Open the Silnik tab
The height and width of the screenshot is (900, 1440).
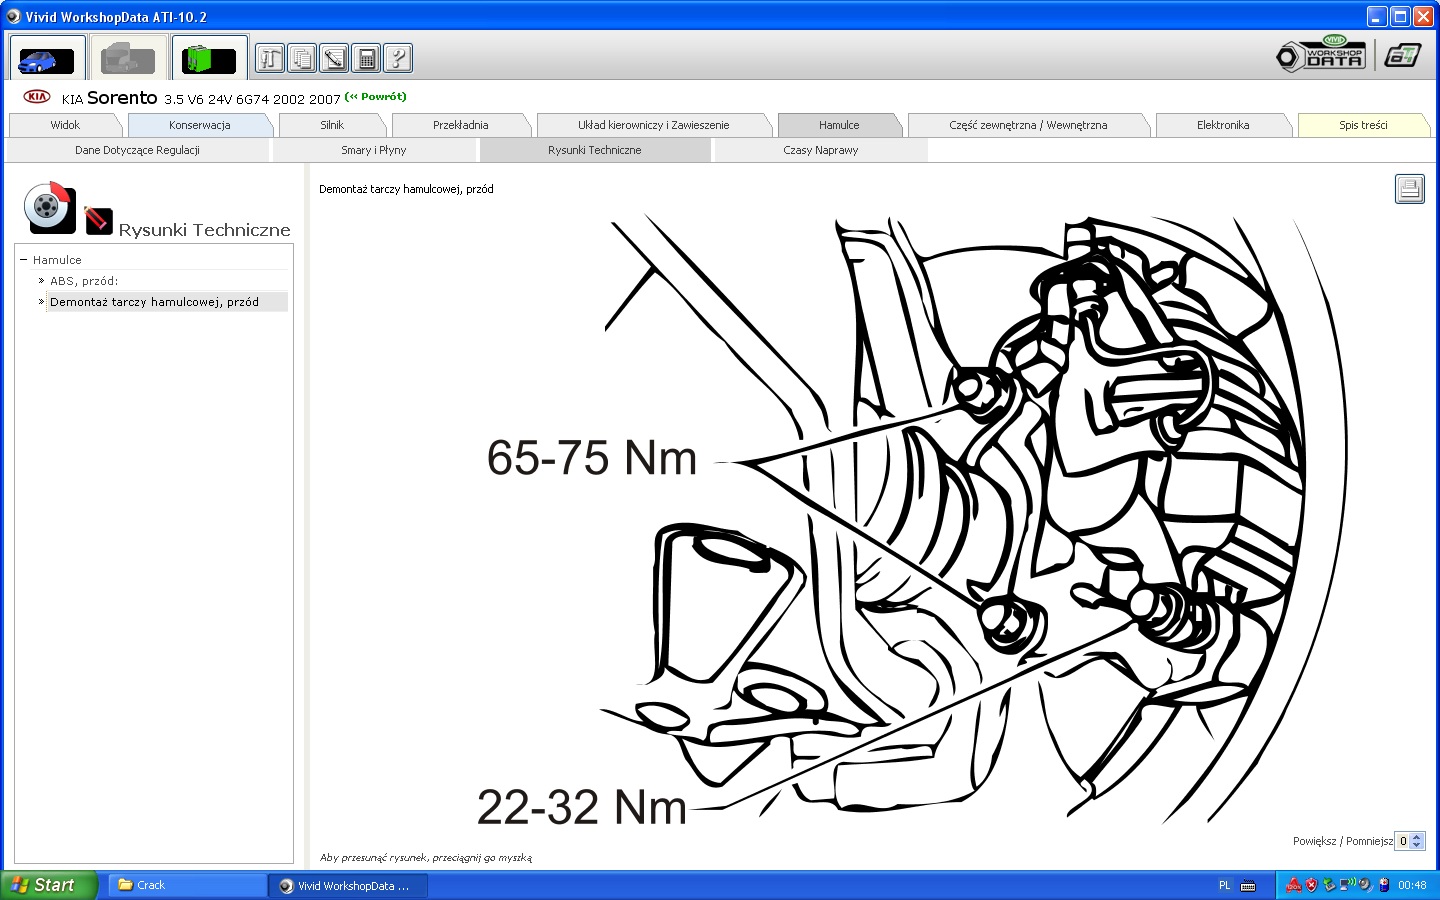(x=332, y=125)
